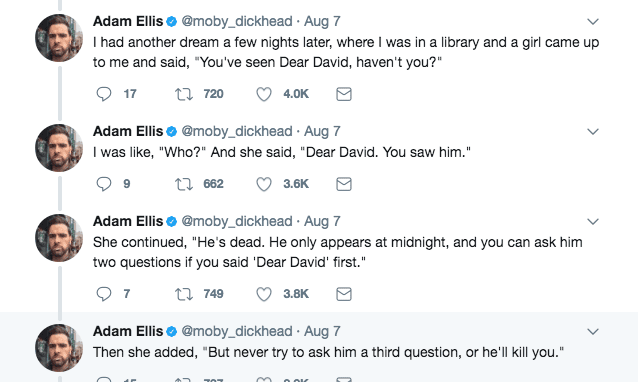This screenshot has width=638, height=382.
Task: Expand options on the "Then she added" tweet
Action: (x=593, y=332)
